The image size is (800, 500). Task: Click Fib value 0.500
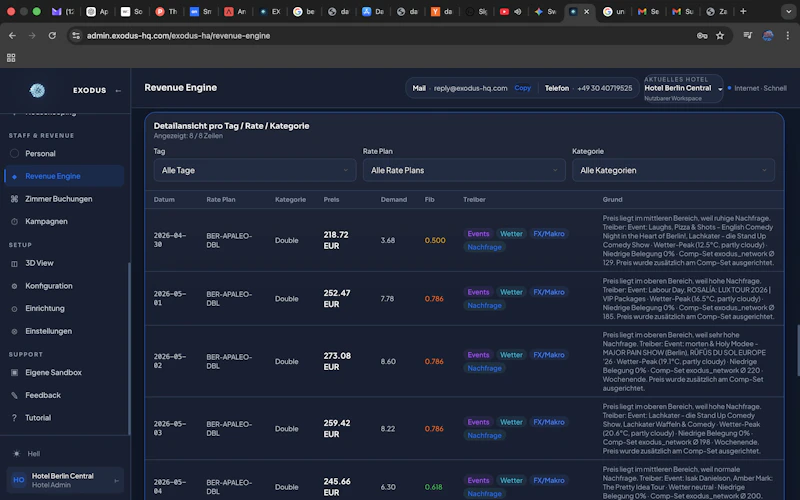(435, 240)
